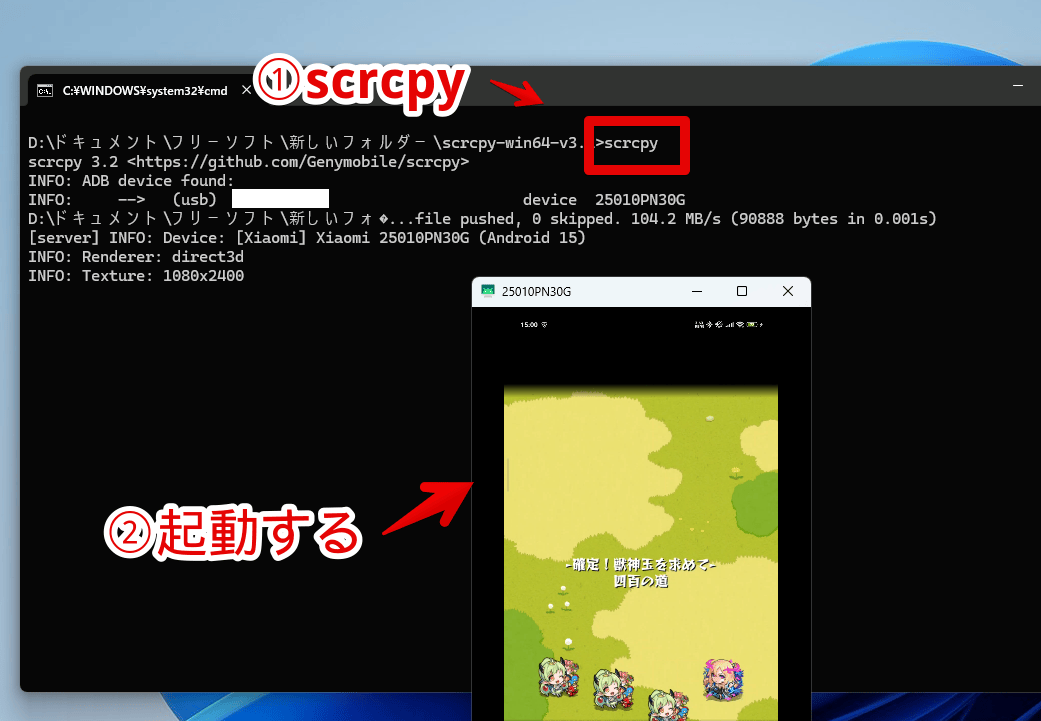Screen dimensions: 1041x721
Task: Click the '[server] INFO: Device: [Xiaomi]' line
Action: 306,238
